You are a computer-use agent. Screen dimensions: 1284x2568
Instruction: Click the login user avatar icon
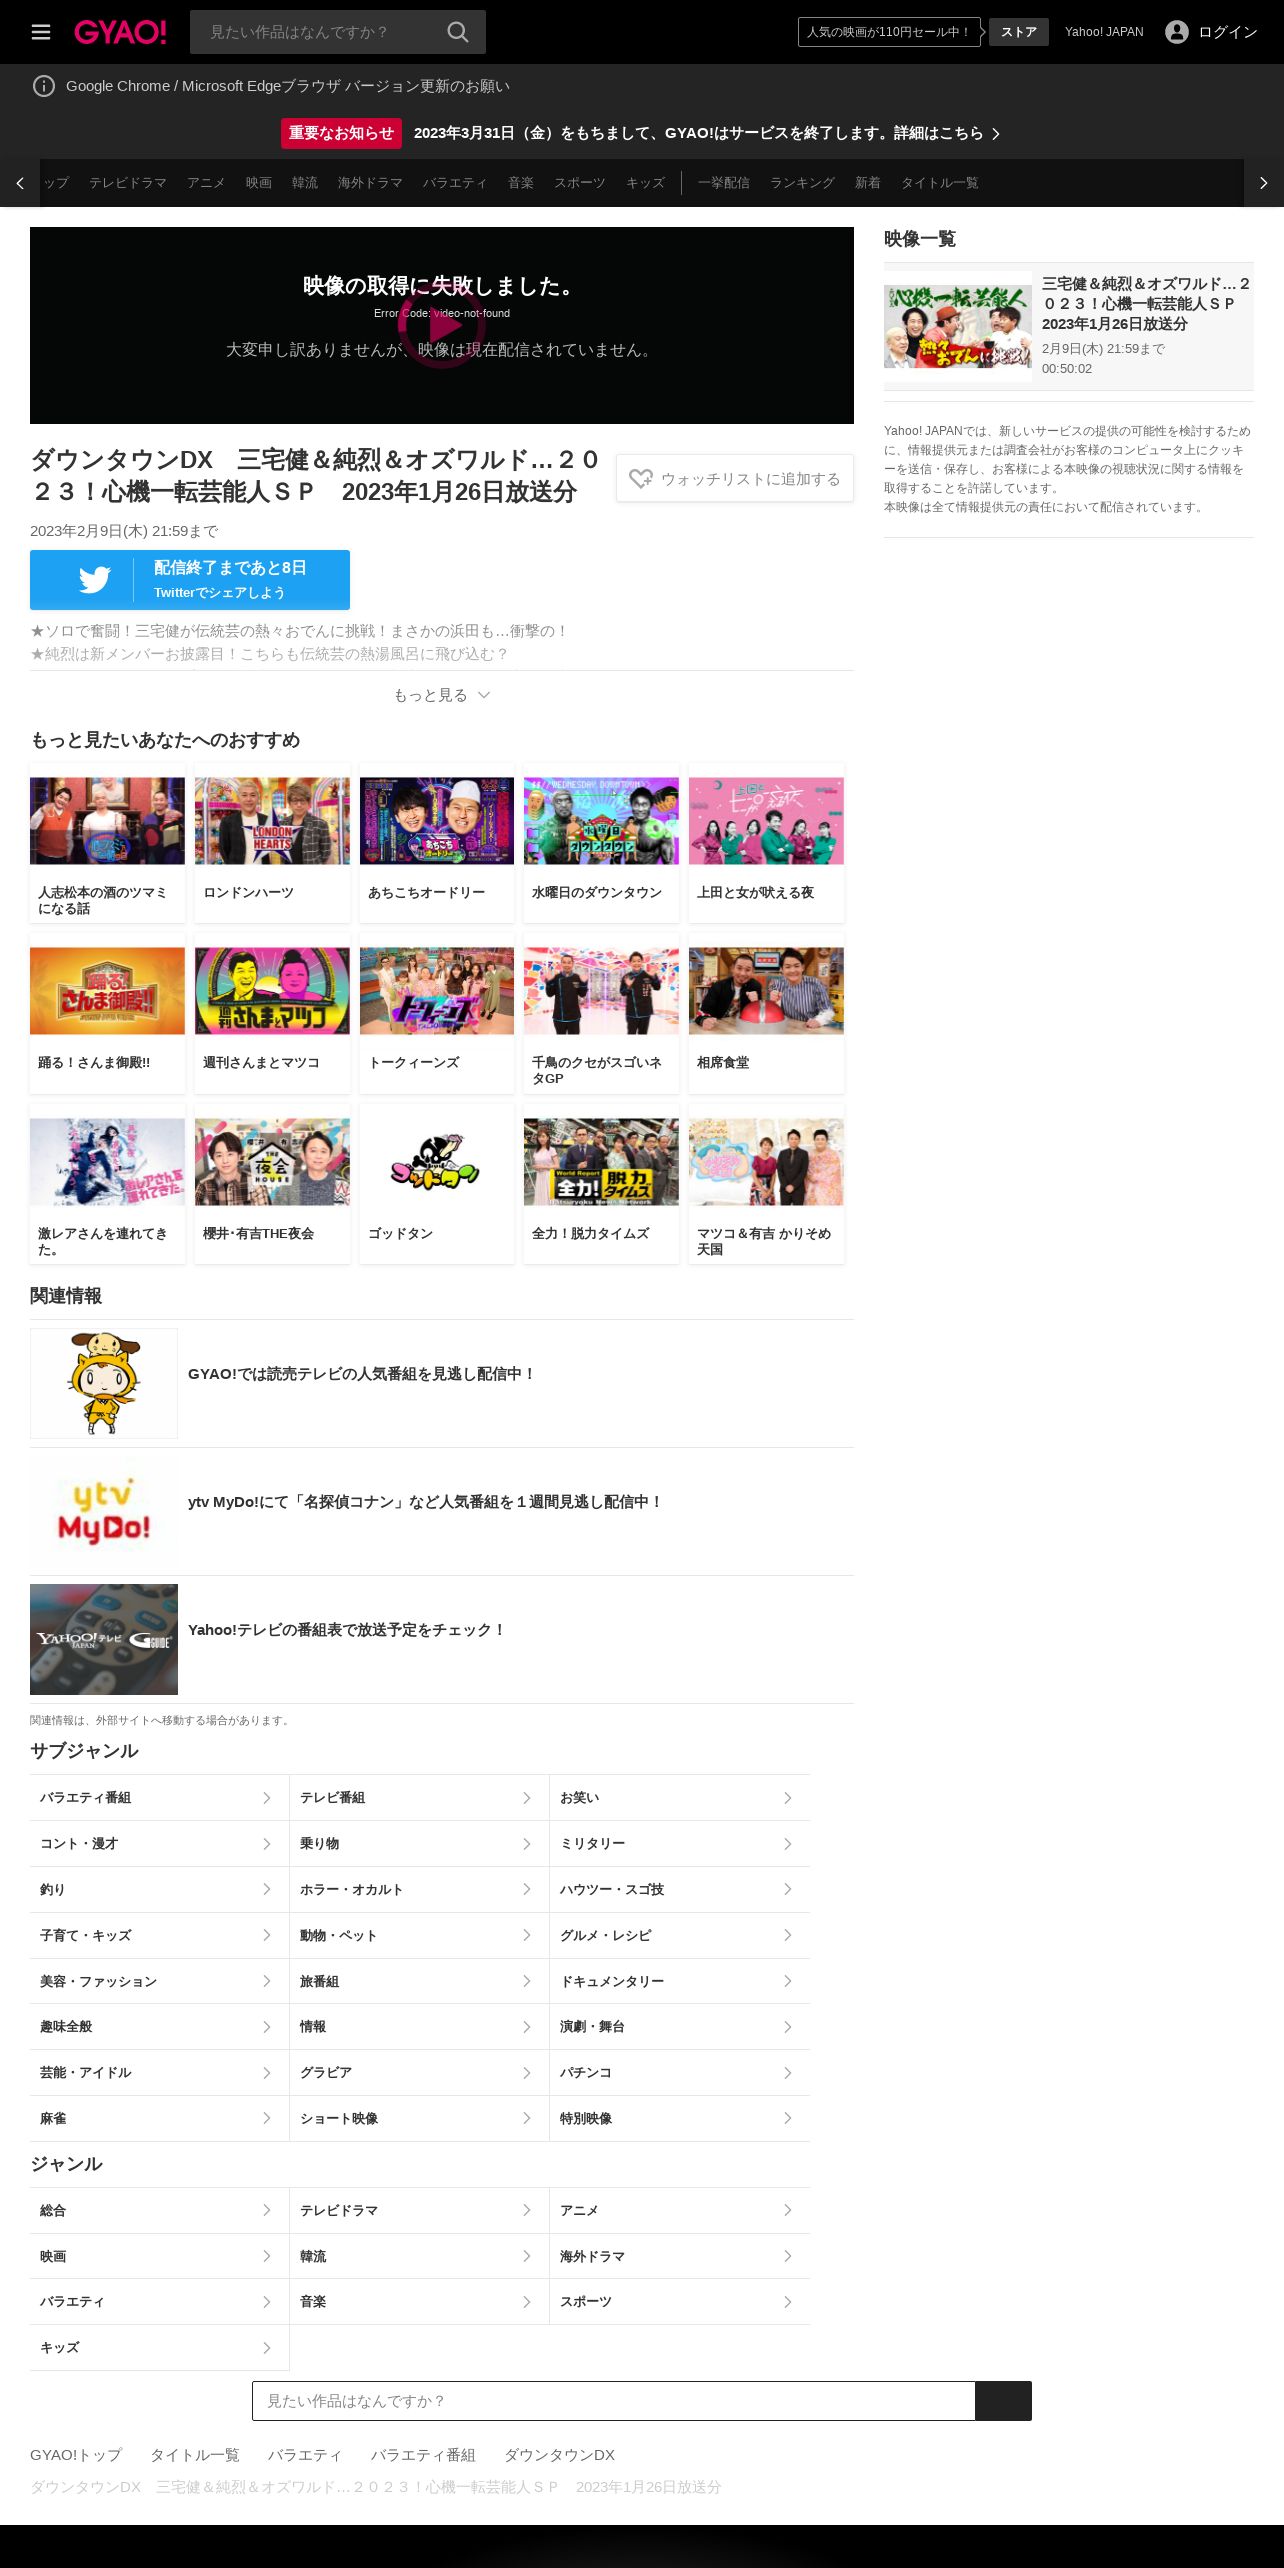(1177, 32)
